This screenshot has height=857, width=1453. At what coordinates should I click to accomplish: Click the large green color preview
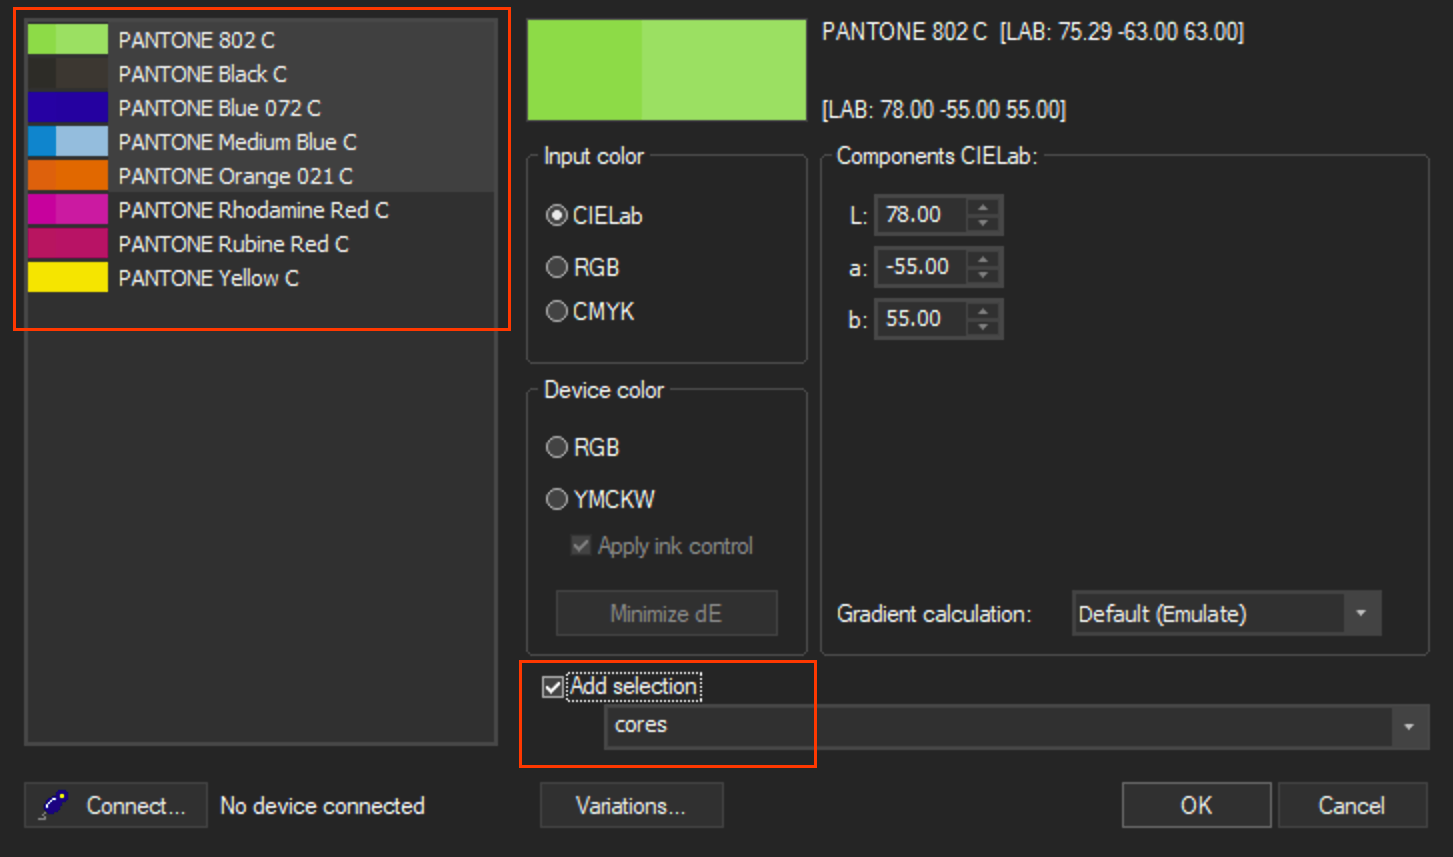tap(666, 70)
